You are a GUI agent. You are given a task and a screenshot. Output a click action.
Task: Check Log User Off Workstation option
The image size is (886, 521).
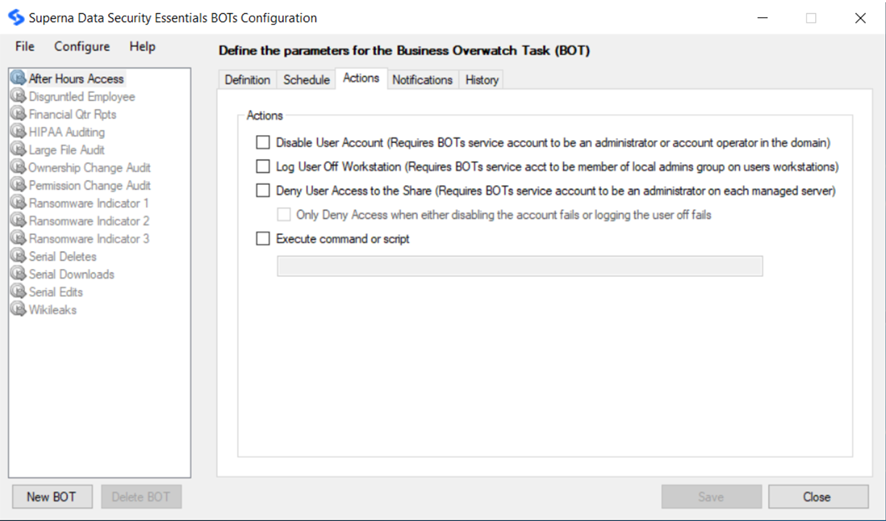(x=263, y=166)
